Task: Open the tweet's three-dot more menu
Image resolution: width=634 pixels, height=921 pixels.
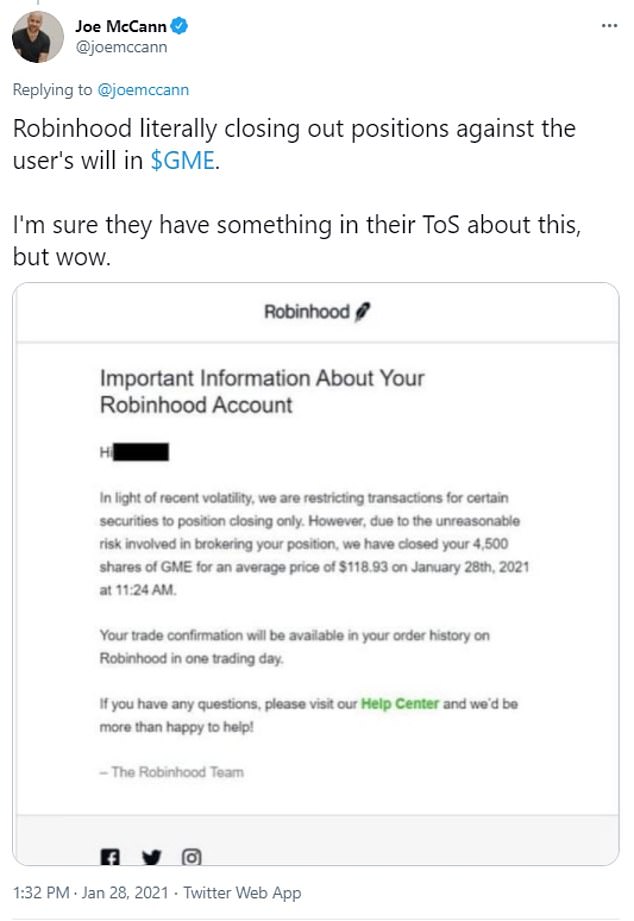Action: coord(608,25)
